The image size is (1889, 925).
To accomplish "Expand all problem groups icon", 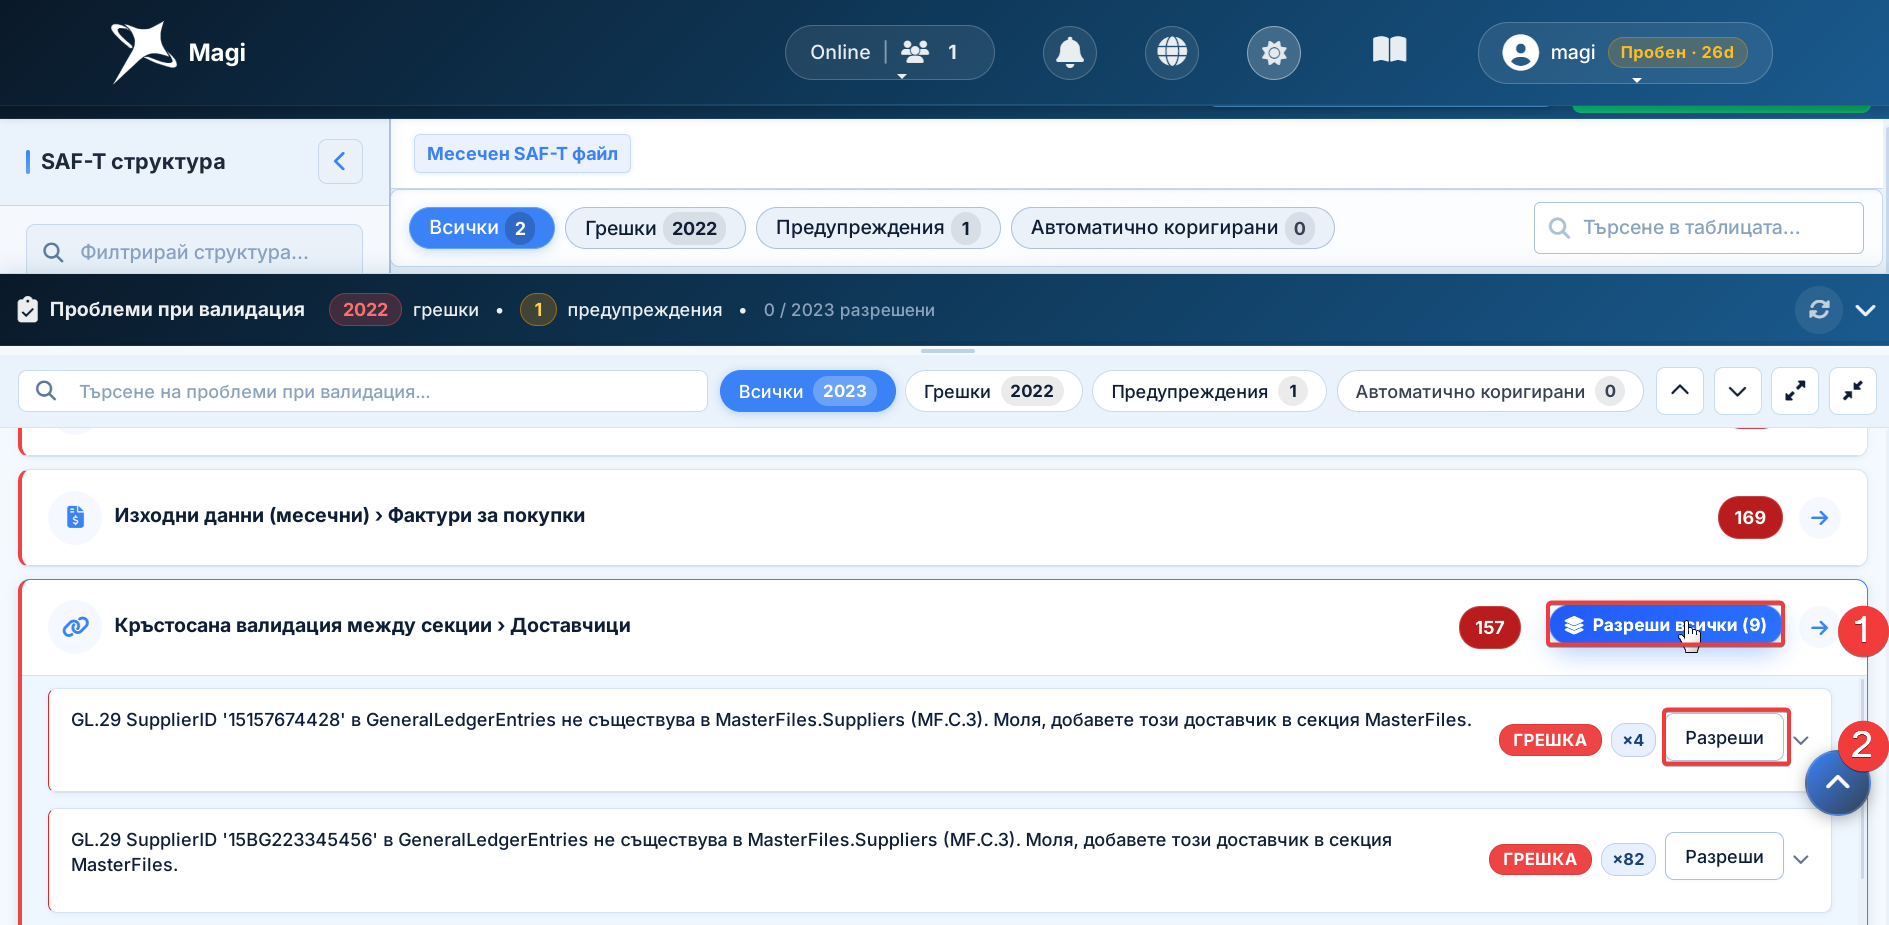I will click(1795, 391).
